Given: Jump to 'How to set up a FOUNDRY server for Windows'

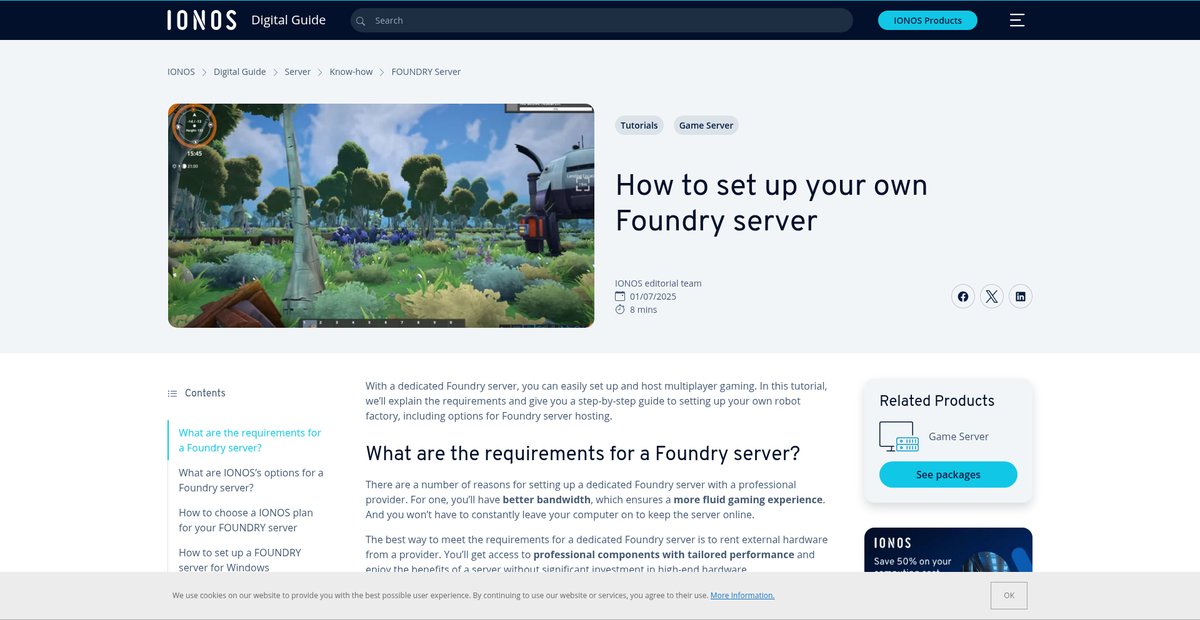Looking at the screenshot, I should [240, 560].
